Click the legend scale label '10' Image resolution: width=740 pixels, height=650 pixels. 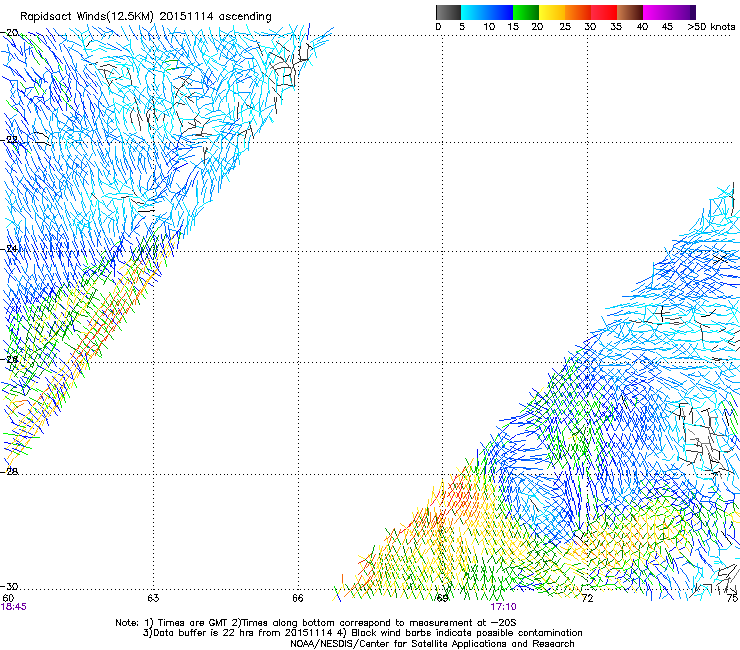coord(489,27)
